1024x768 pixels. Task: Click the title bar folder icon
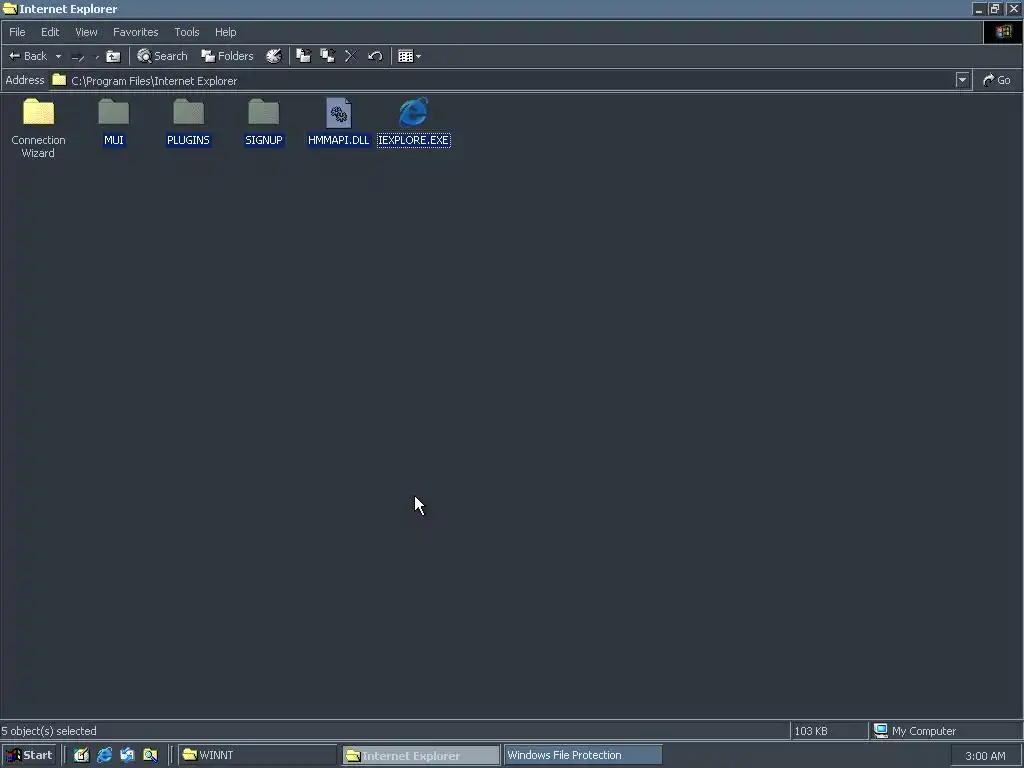(10, 9)
